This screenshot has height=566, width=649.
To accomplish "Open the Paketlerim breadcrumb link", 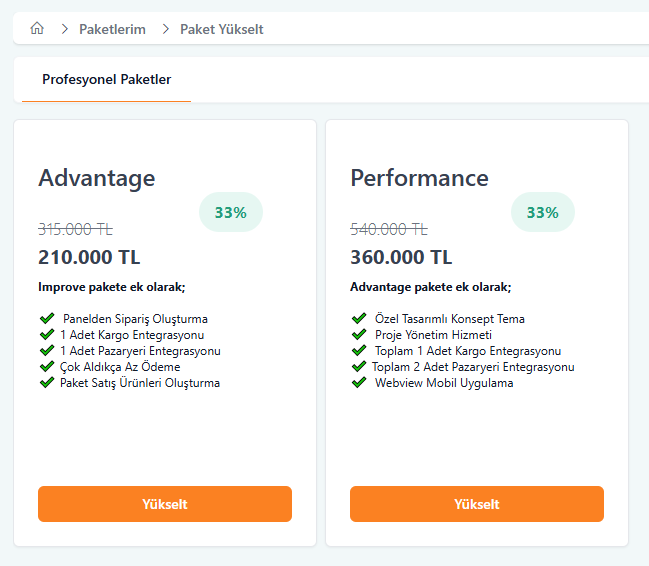I will [x=112, y=29].
